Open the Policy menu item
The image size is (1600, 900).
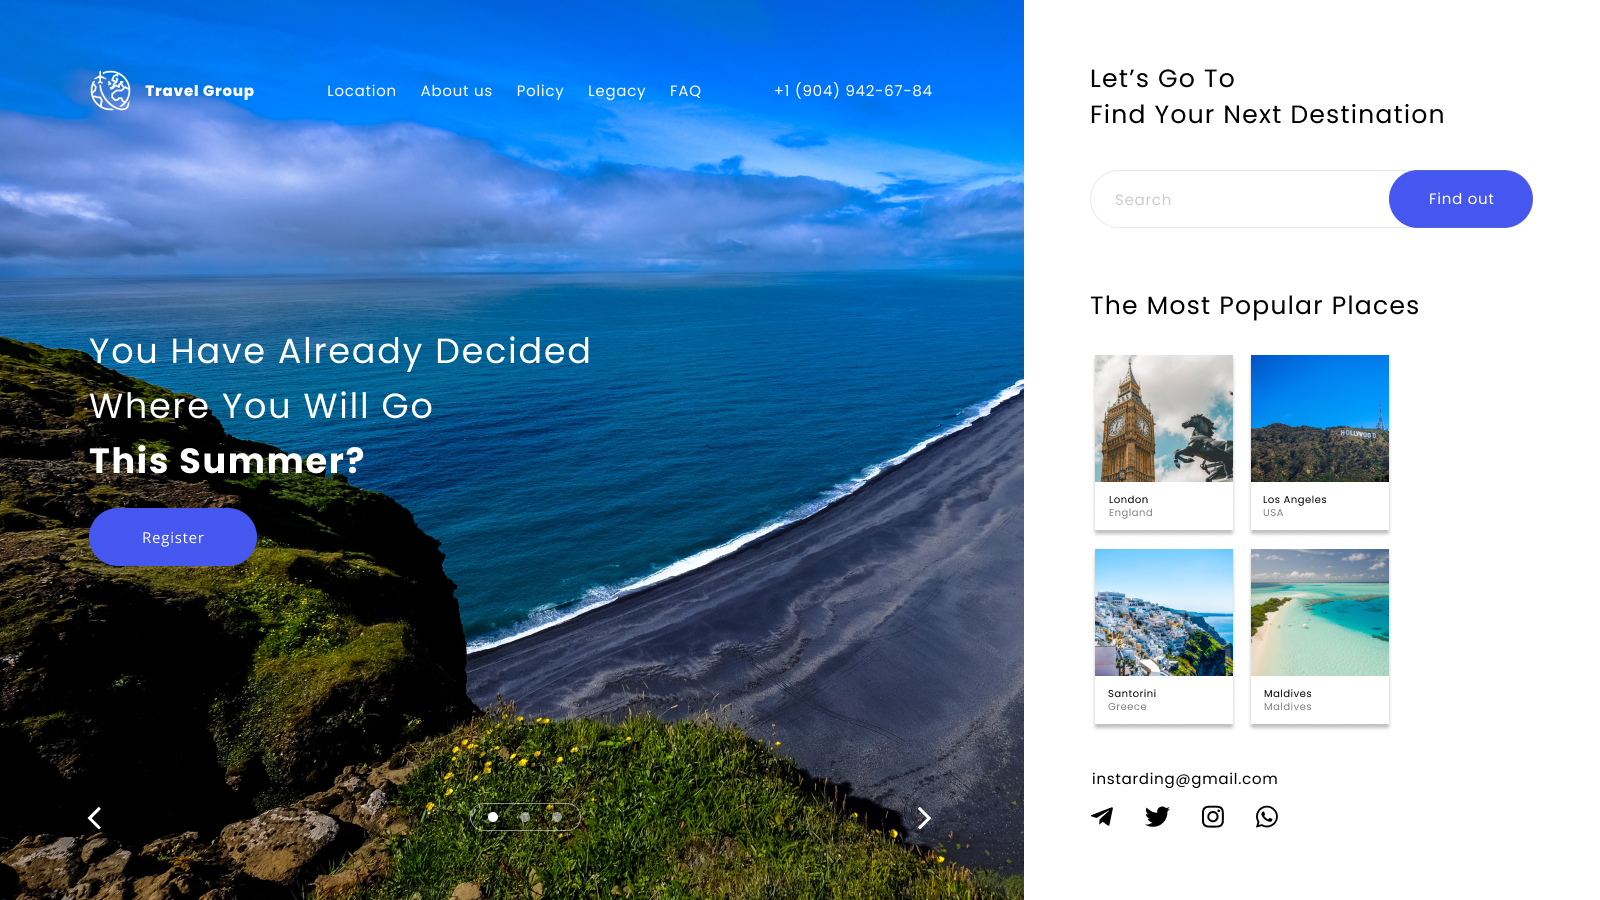540,91
